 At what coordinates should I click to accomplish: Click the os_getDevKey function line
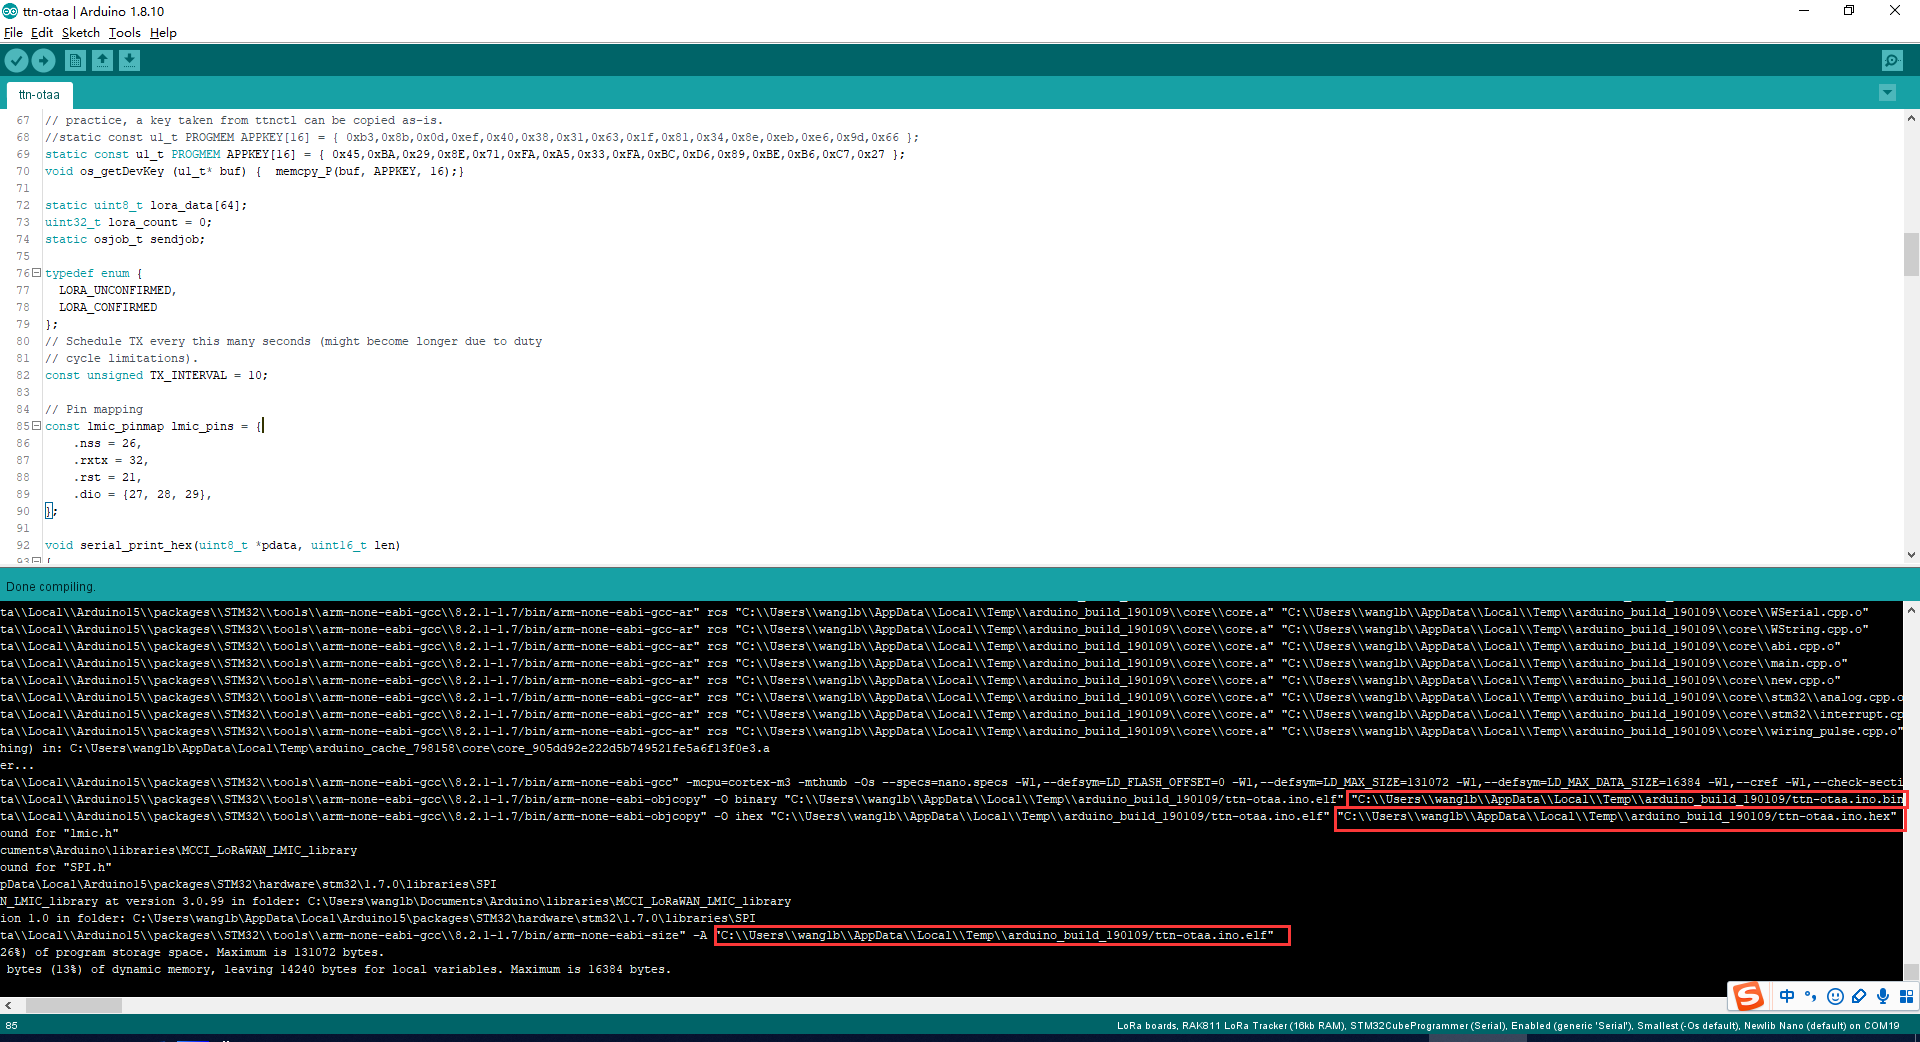point(255,171)
